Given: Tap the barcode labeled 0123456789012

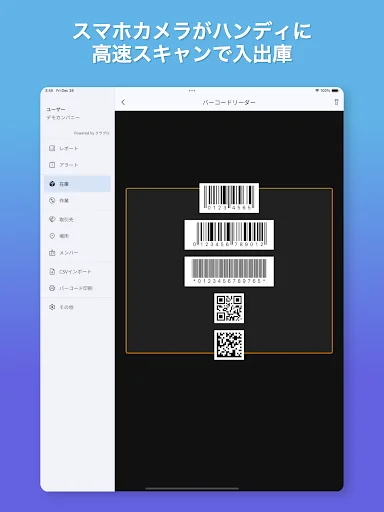Looking at the screenshot, I should point(229,235).
